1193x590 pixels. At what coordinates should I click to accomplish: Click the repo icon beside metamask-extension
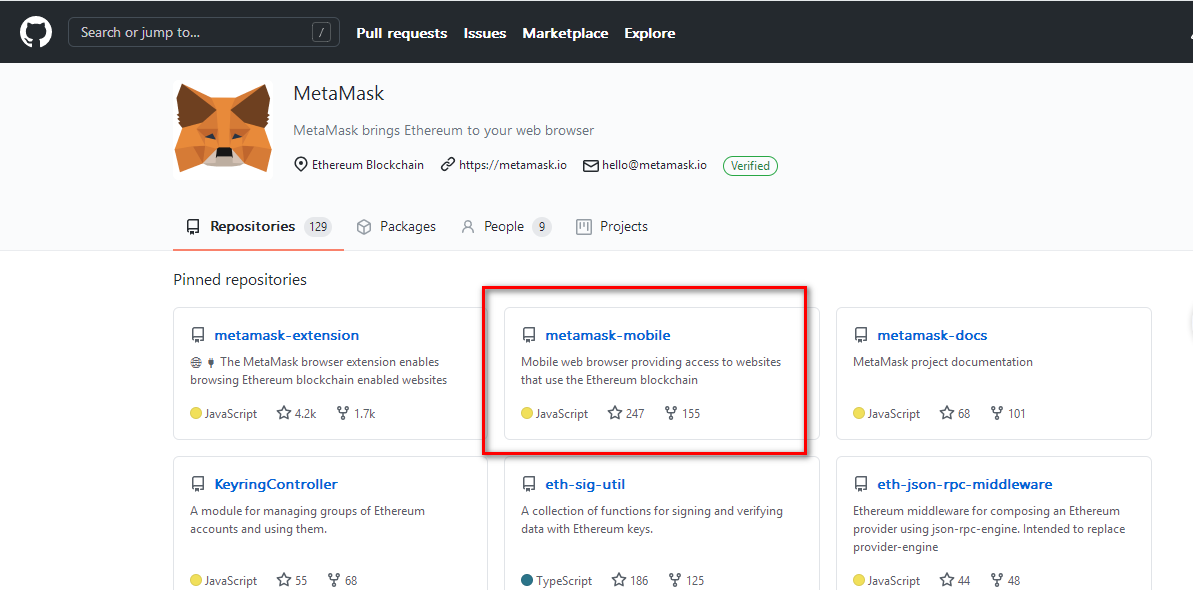point(198,335)
